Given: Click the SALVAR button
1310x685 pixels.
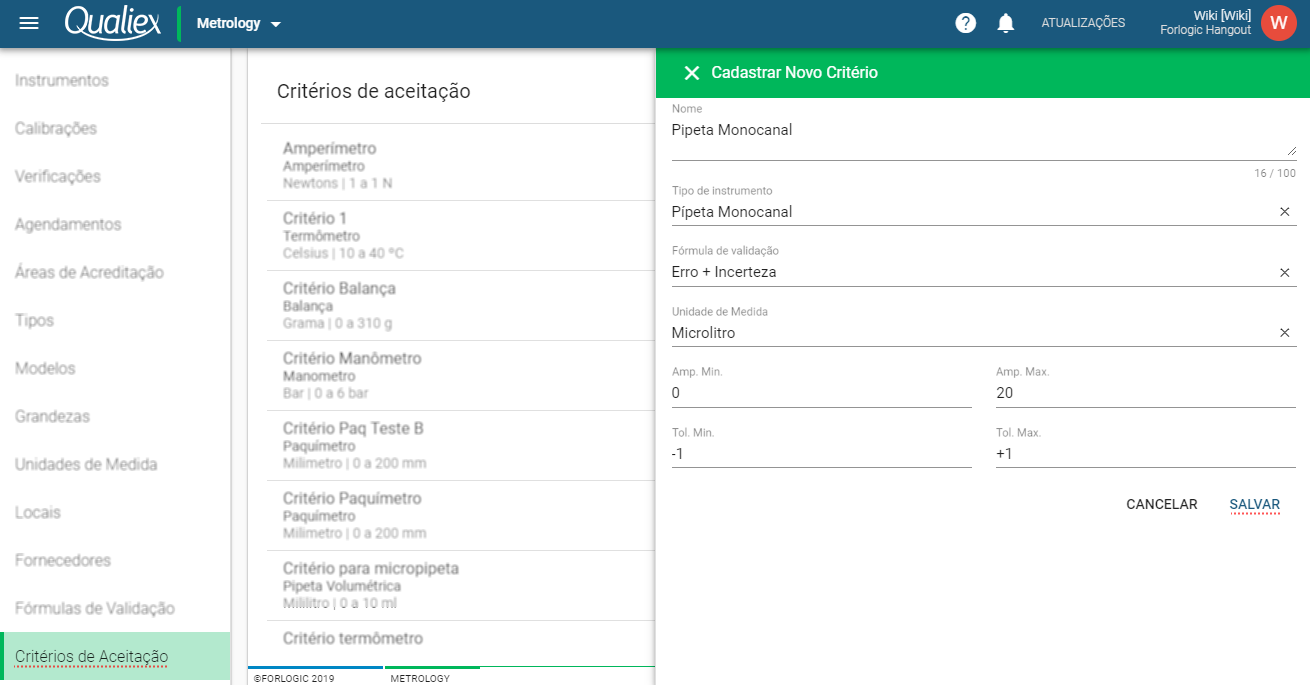Looking at the screenshot, I should tap(1254, 504).
